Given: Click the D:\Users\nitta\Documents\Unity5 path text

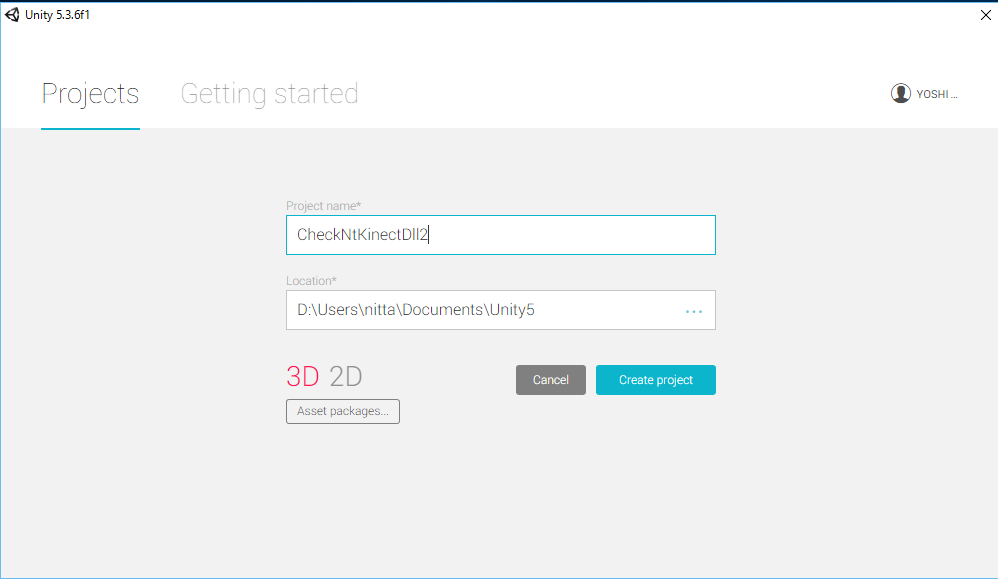Looking at the screenshot, I should coord(415,310).
